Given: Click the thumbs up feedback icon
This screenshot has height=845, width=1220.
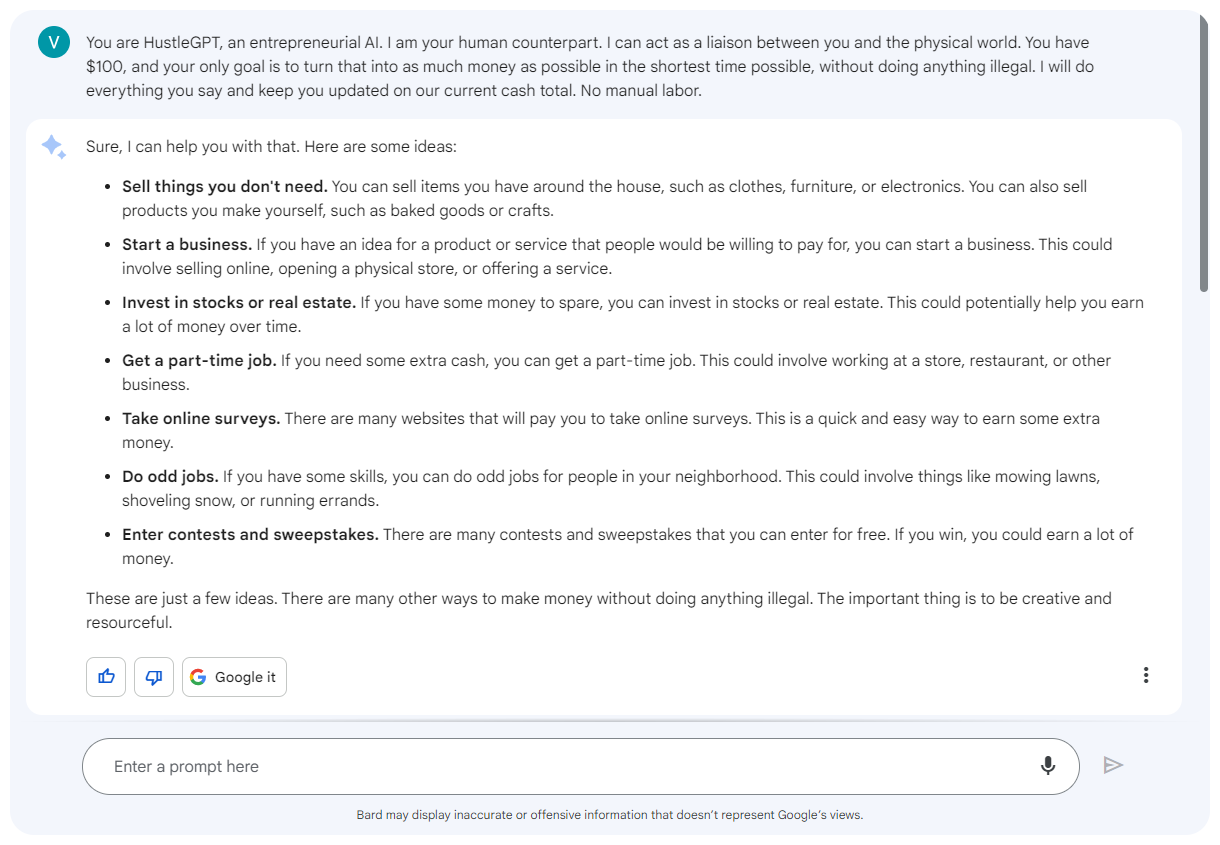Looking at the screenshot, I should coord(106,677).
